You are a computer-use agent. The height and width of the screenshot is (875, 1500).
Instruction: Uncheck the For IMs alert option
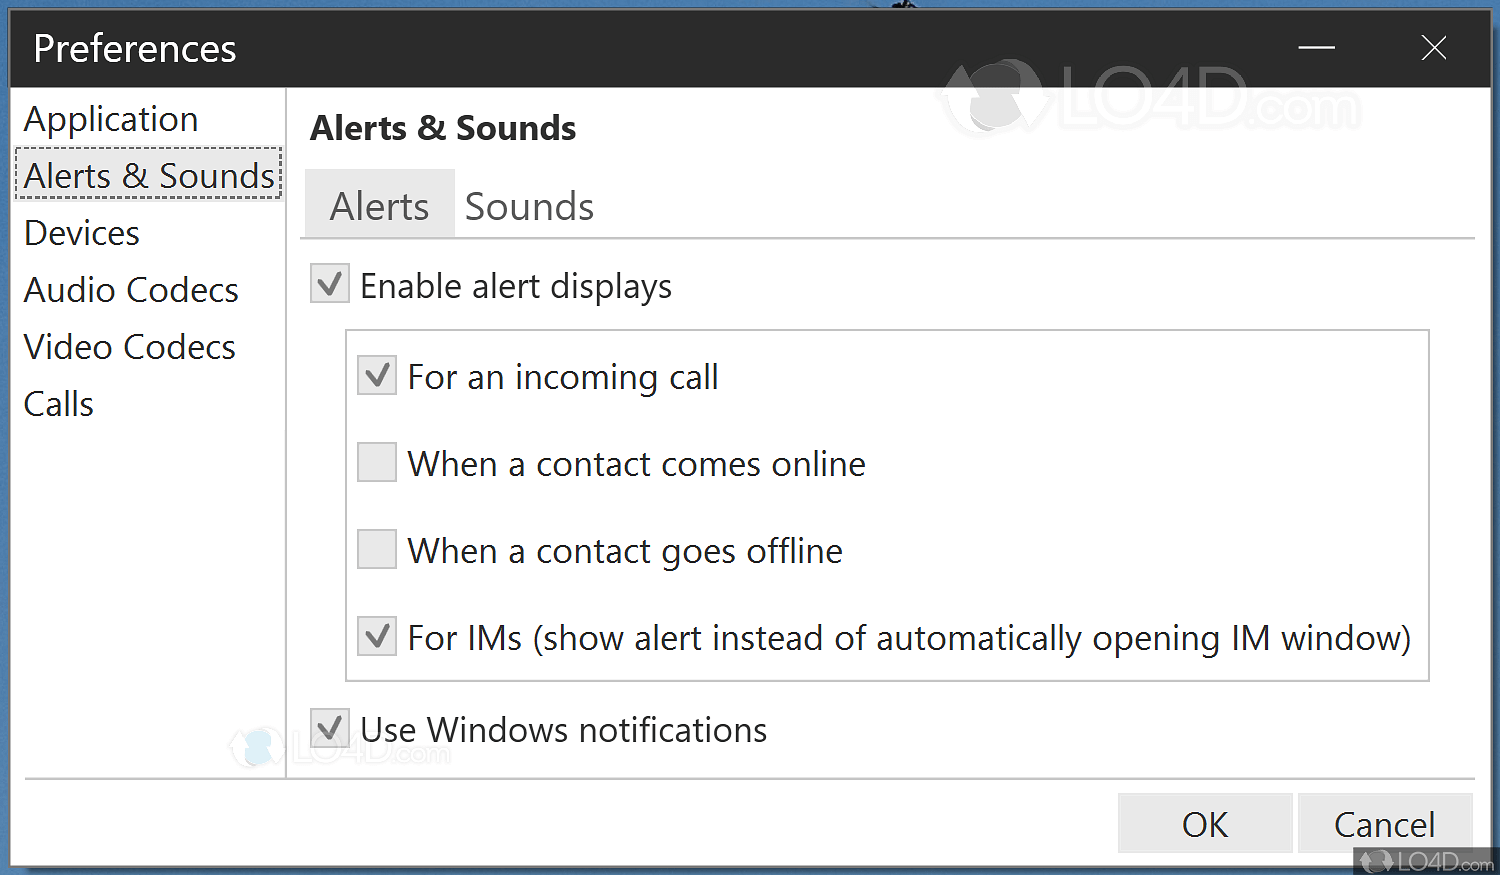point(376,636)
